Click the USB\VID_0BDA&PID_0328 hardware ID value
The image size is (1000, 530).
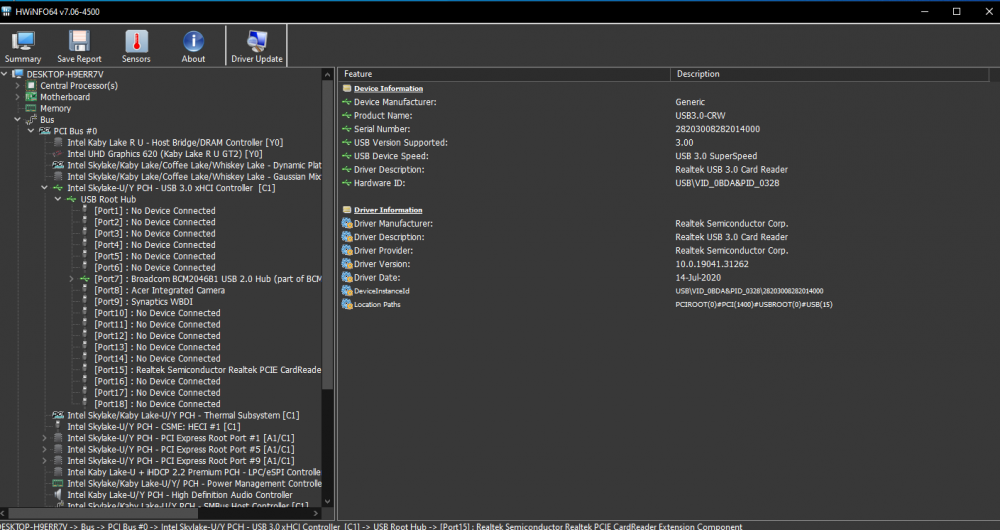point(727,183)
